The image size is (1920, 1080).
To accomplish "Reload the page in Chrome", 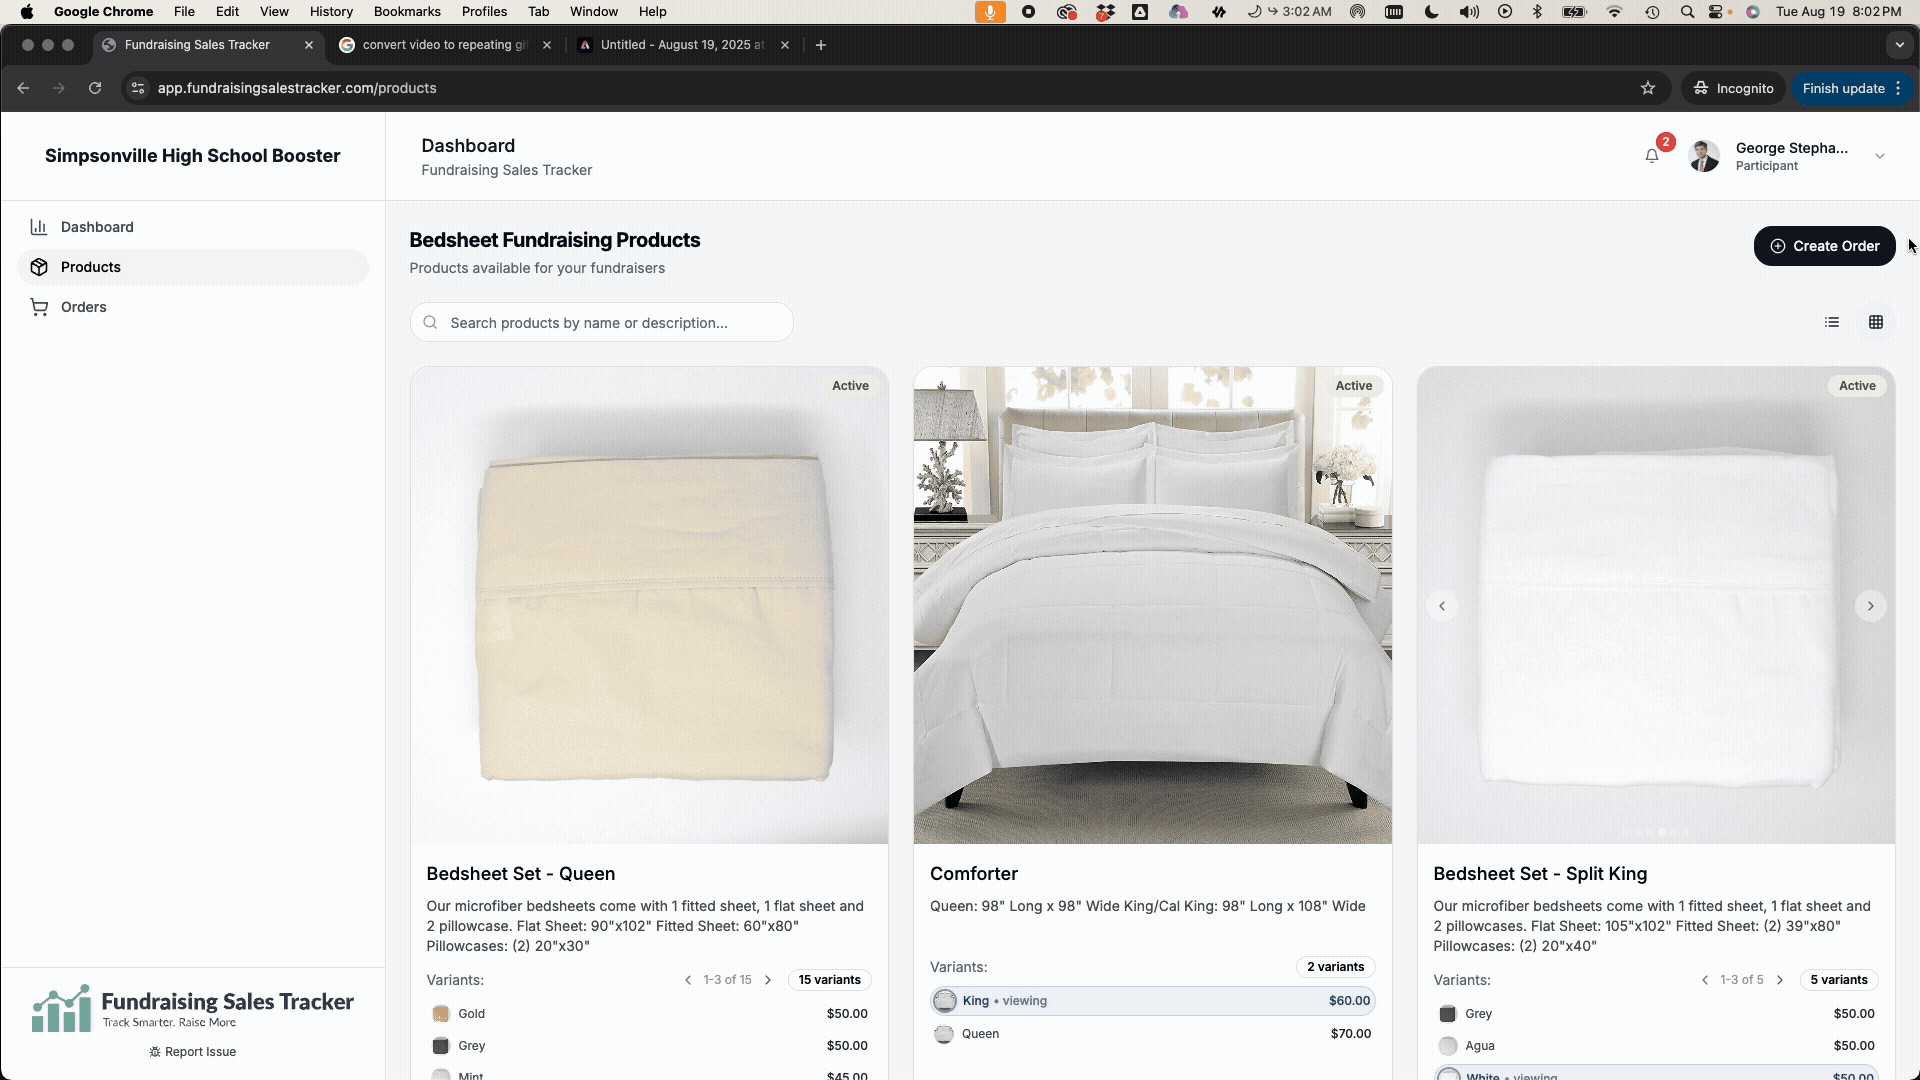I will pyautogui.click(x=95, y=88).
